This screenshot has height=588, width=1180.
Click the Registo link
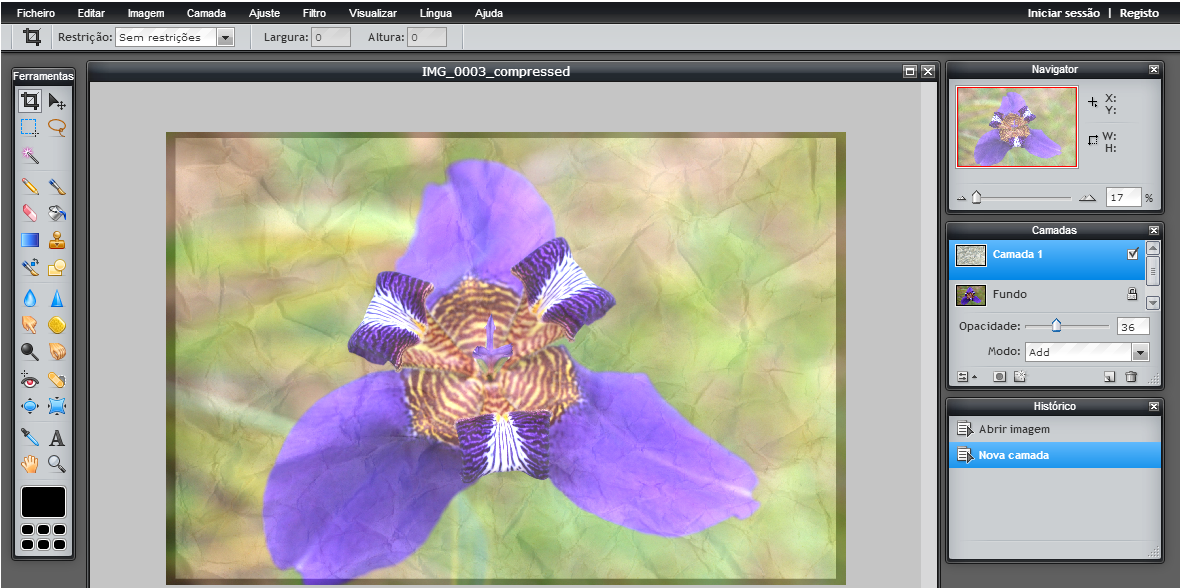(x=1139, y=13)
